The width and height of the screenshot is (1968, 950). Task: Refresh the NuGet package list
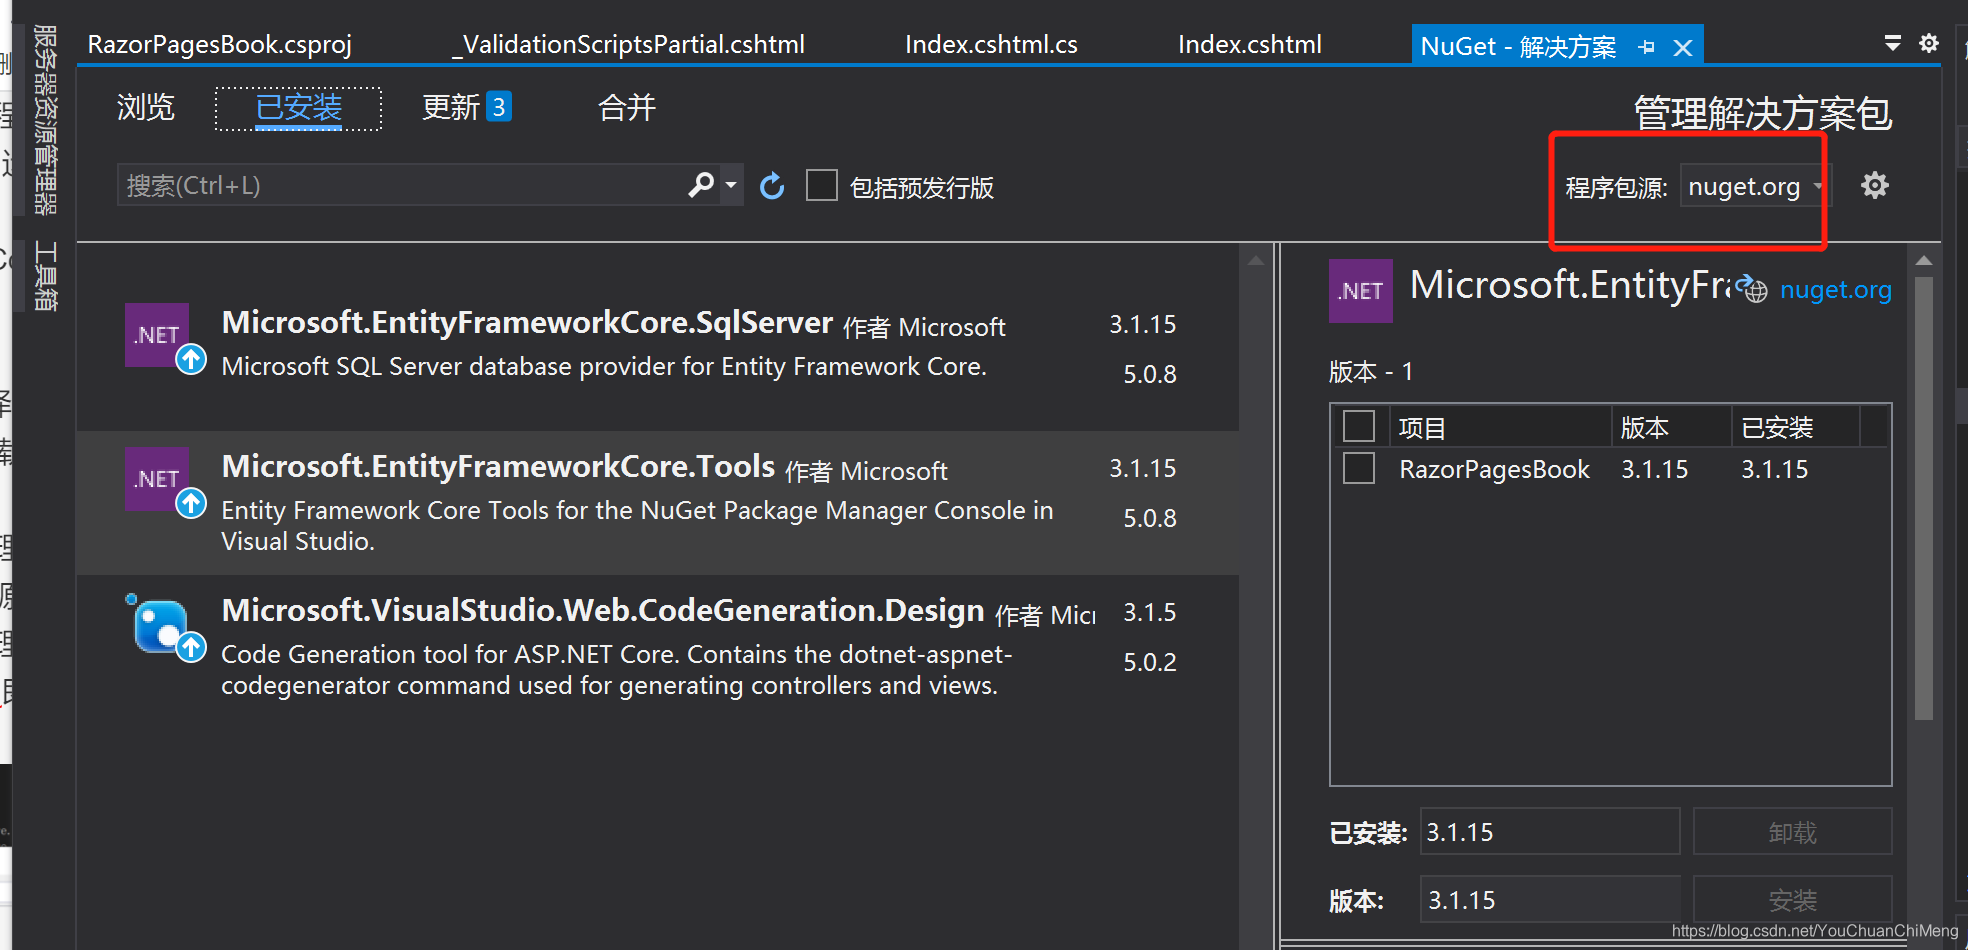(x=772, y=186)
